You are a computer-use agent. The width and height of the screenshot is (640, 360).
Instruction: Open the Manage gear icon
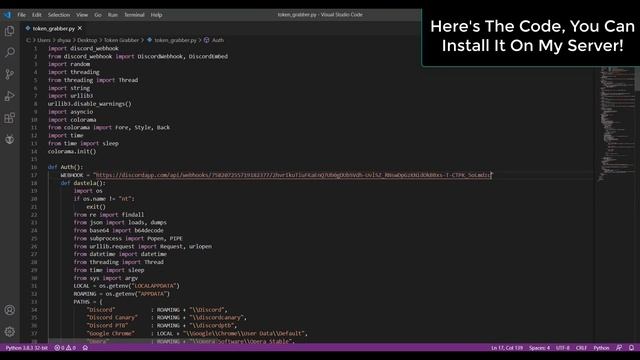[9, 332]
